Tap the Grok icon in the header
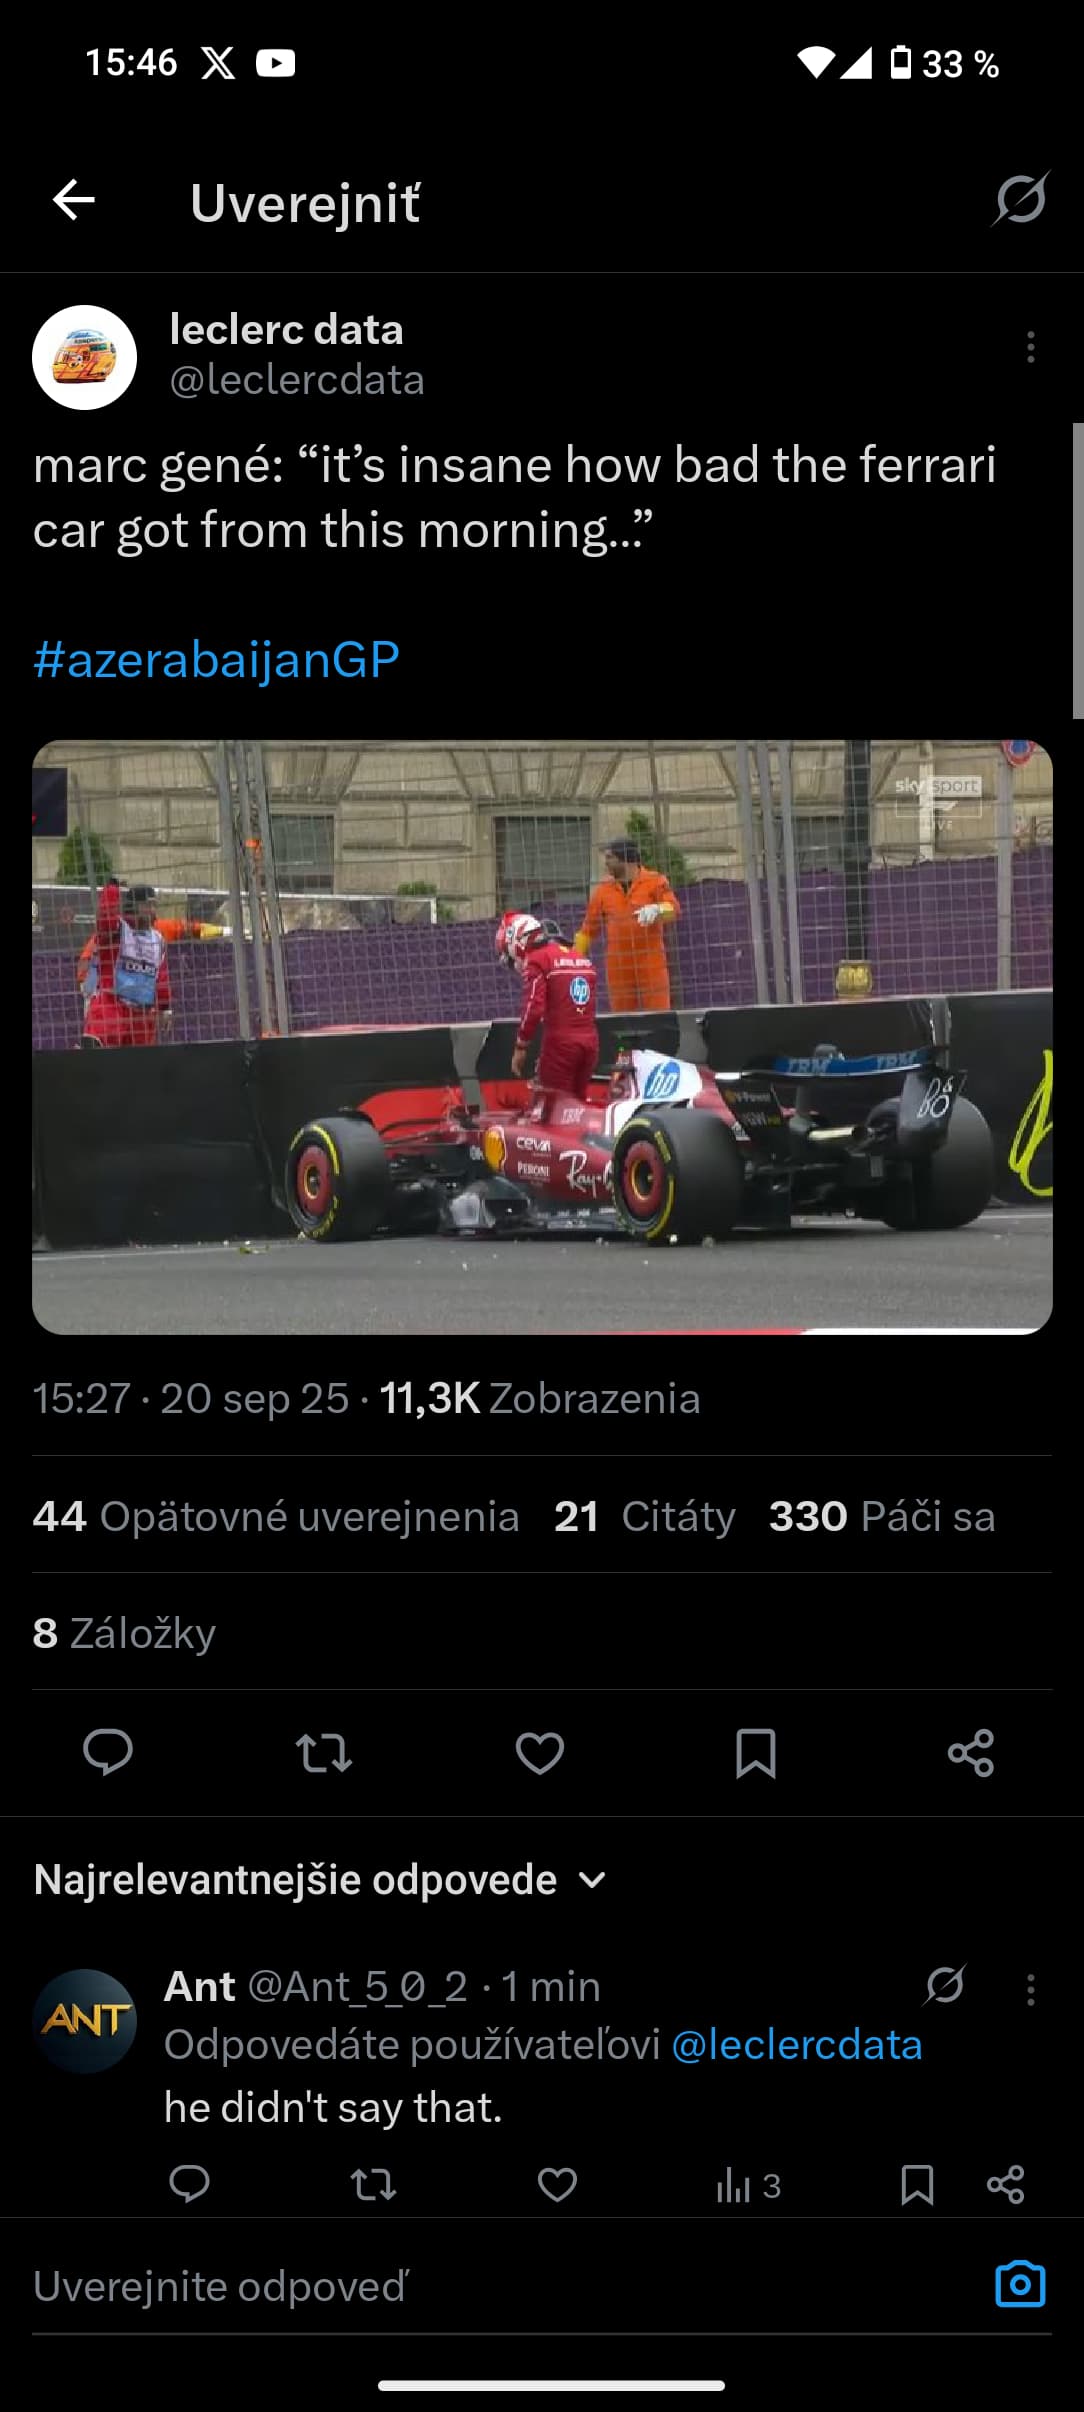The image size is (1084, 2412). coord(1021,199)
